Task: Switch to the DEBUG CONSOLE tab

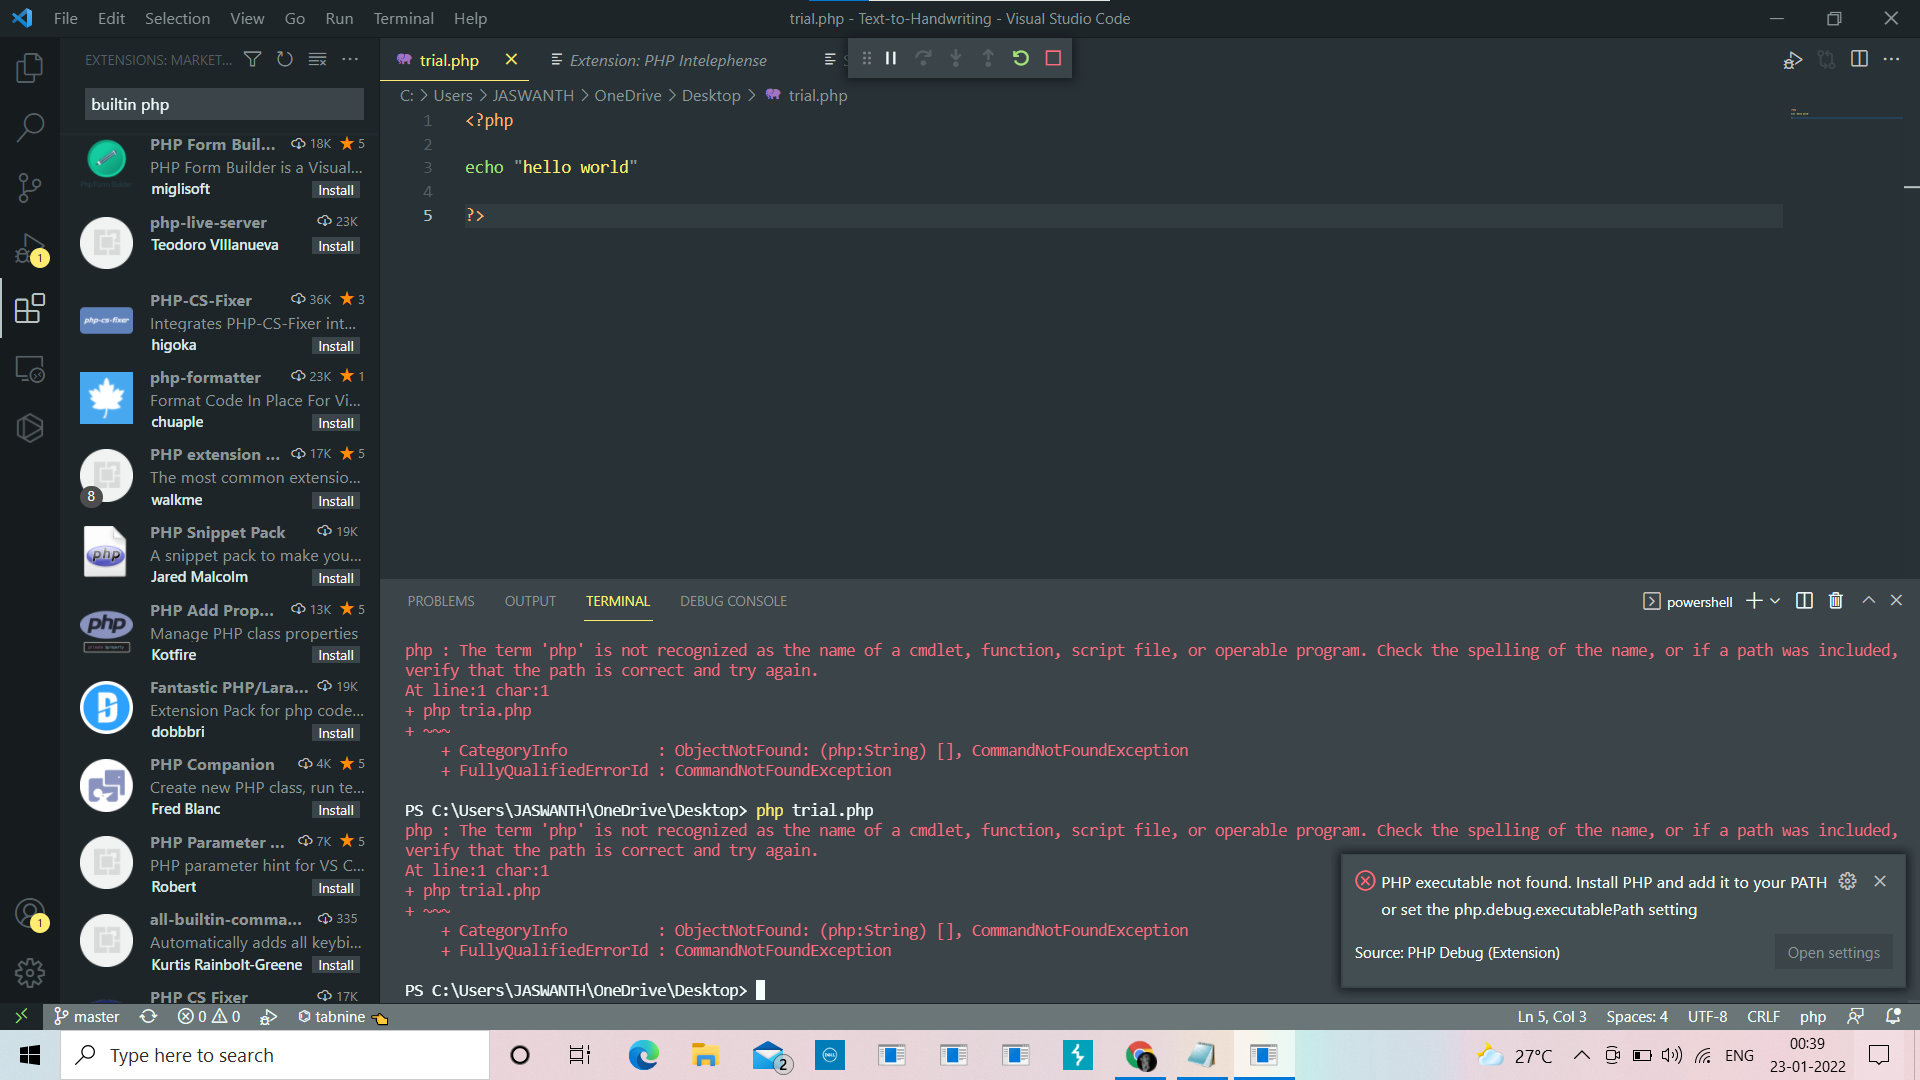Action: (x=733, y=601)
